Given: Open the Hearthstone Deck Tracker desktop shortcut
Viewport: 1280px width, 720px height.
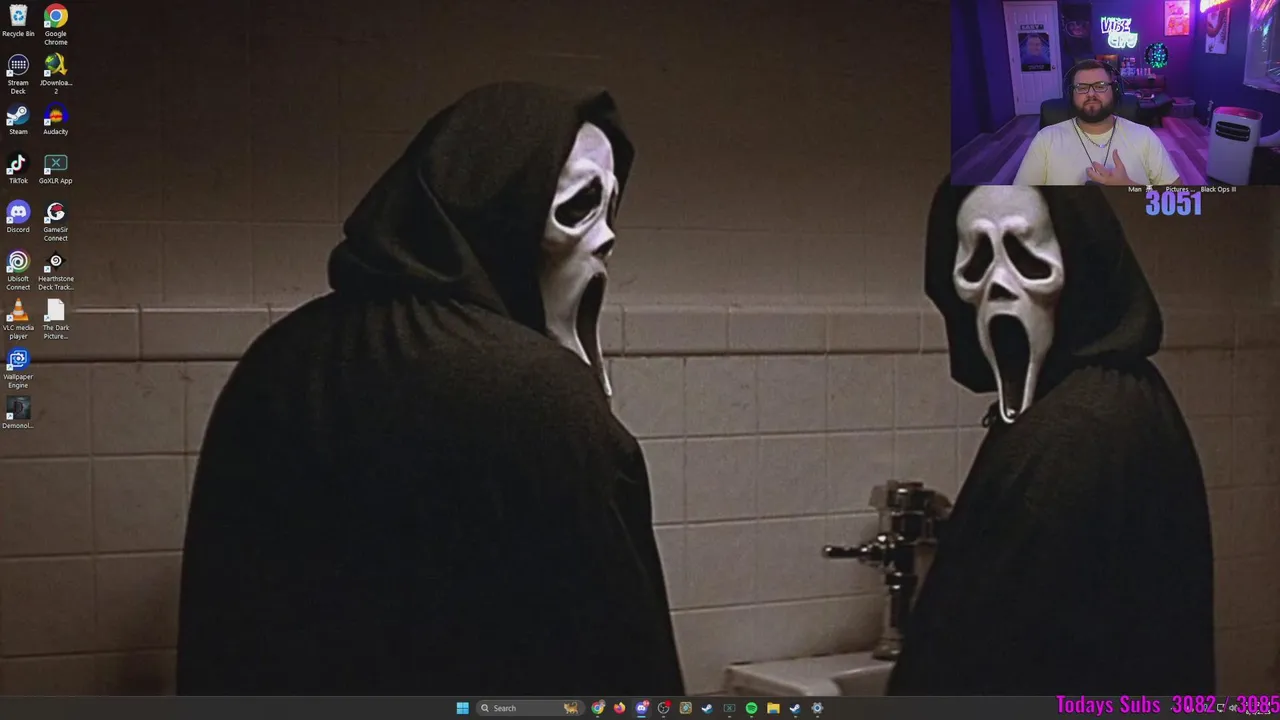Looking at the screenshot, I should click(56, 270).
